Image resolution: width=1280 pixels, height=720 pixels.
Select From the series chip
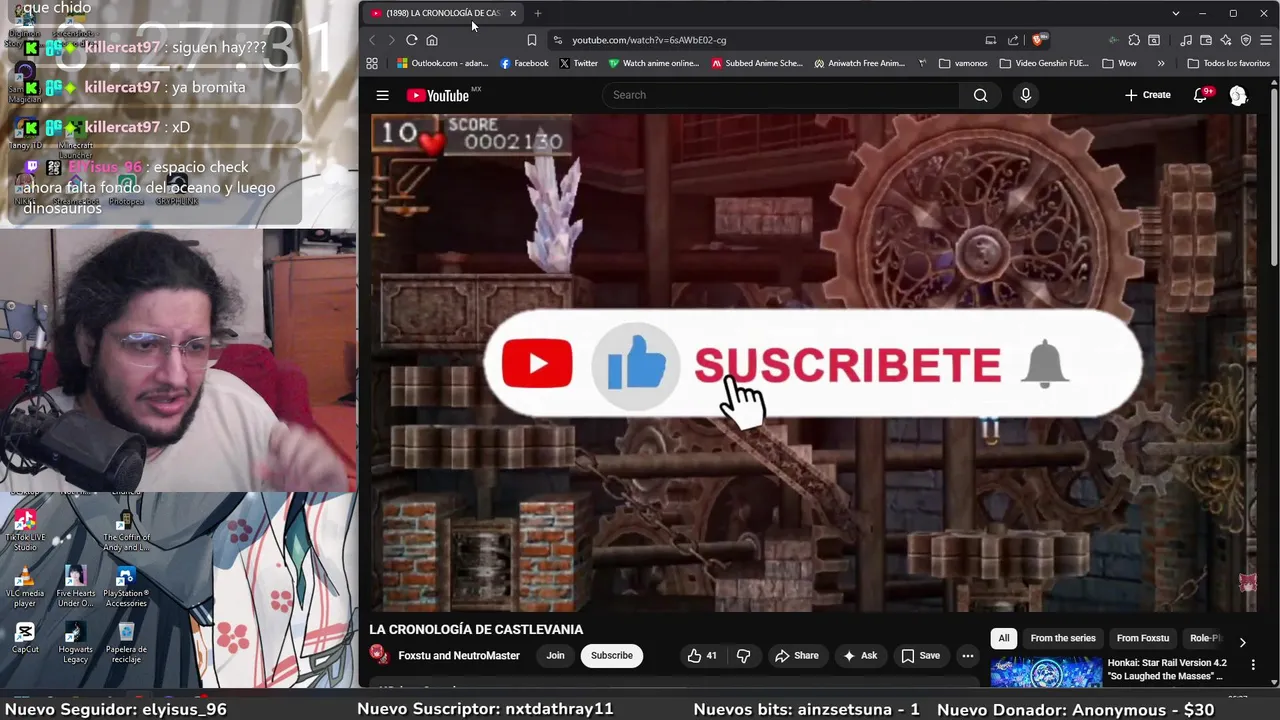pyautogui.click(x=1063, y=638)
